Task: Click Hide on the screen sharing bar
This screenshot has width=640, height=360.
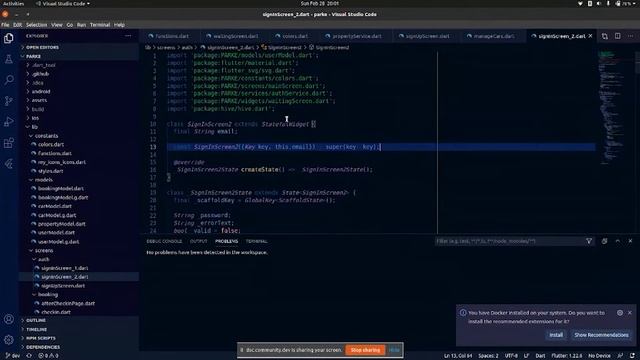Action: 394,350
